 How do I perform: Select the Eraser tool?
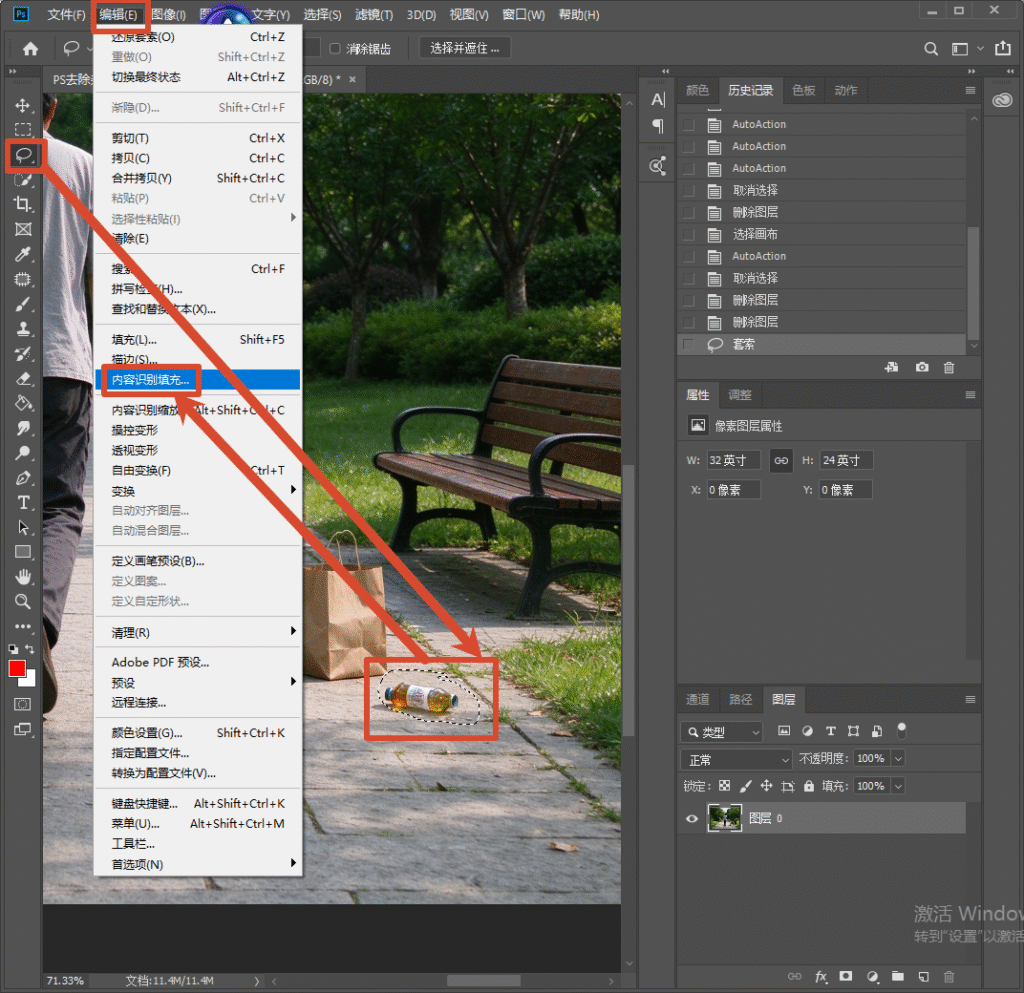23,379
